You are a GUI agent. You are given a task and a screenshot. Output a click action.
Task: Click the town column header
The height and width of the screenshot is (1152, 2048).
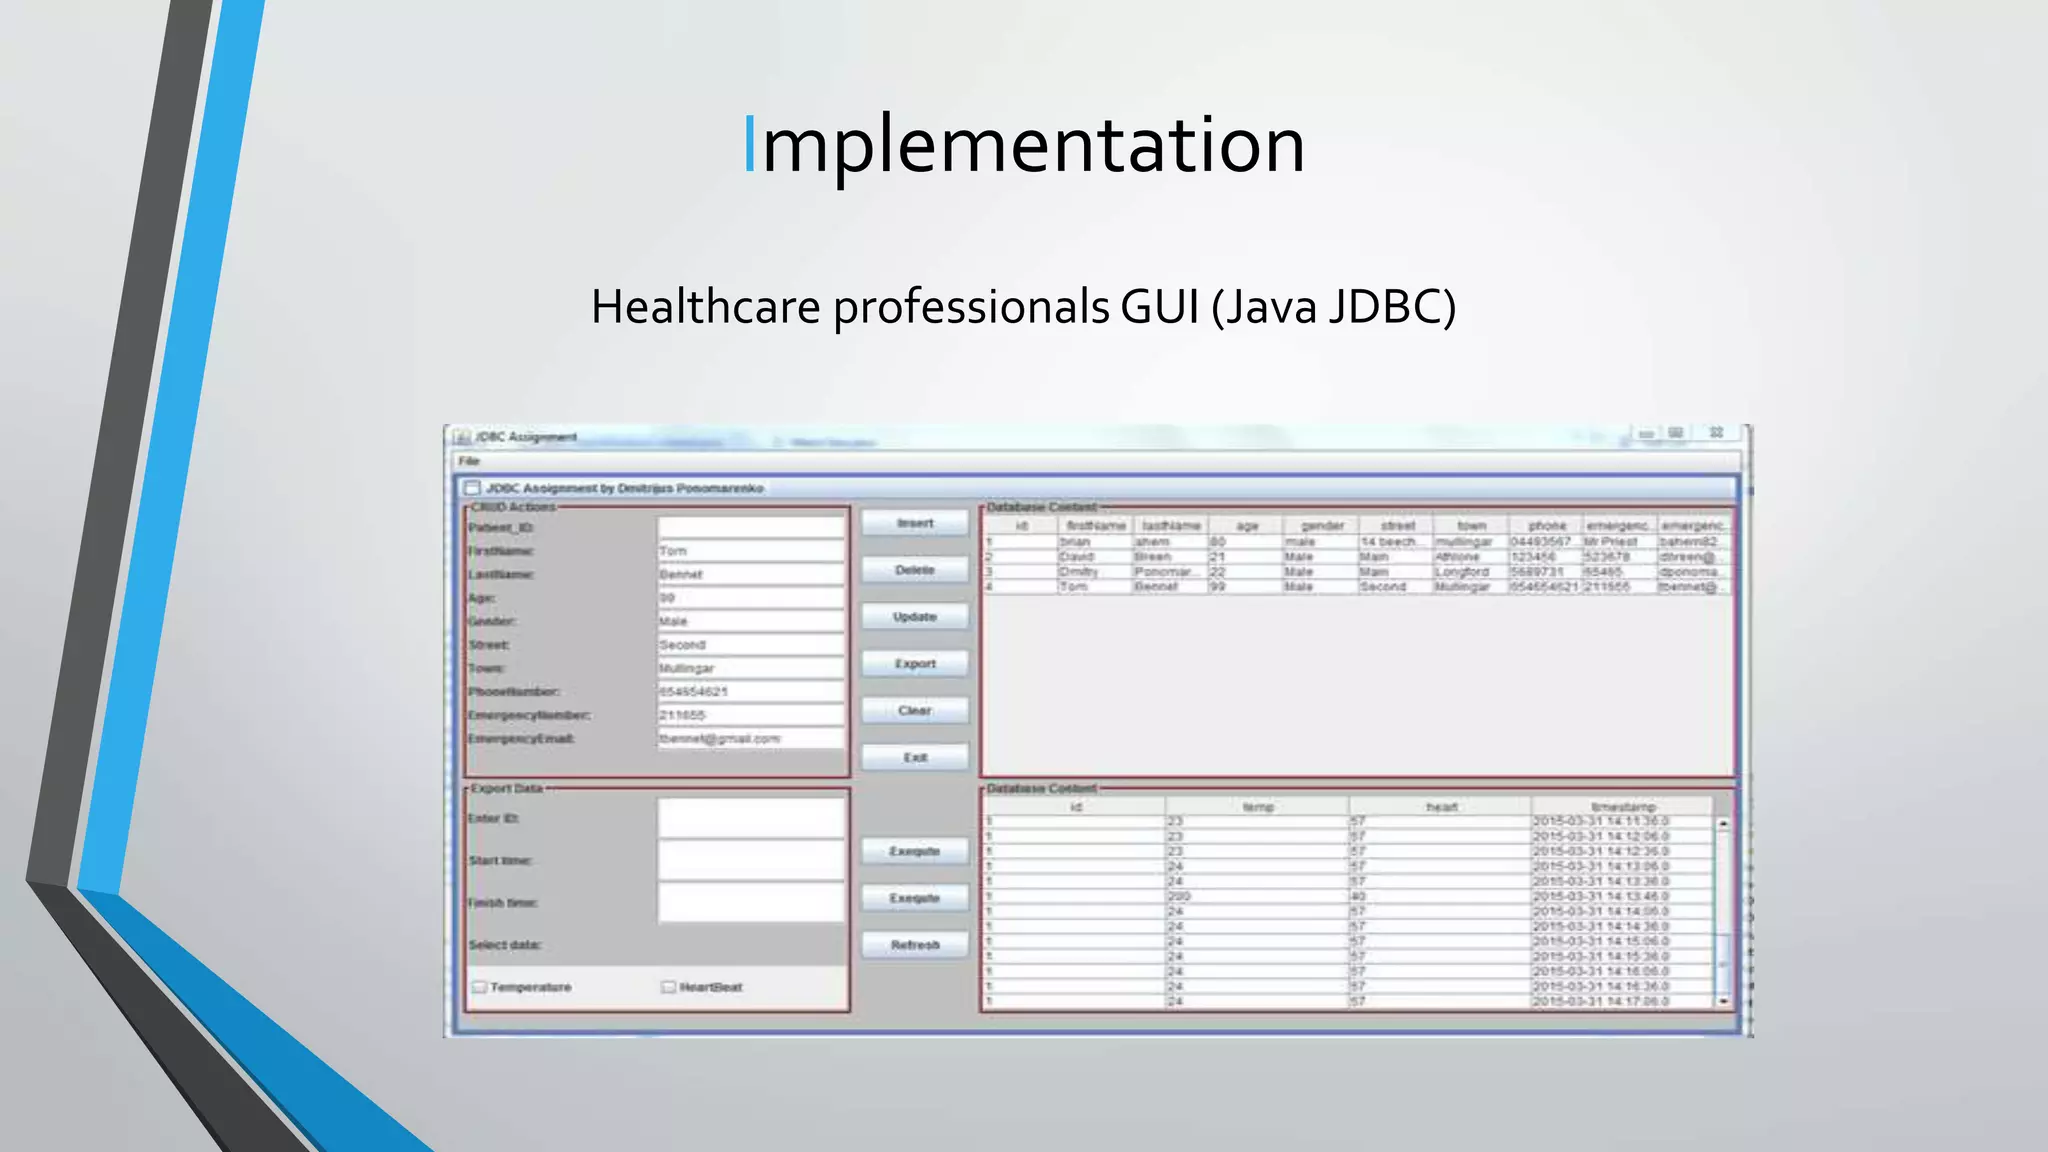pos(1471,525)
